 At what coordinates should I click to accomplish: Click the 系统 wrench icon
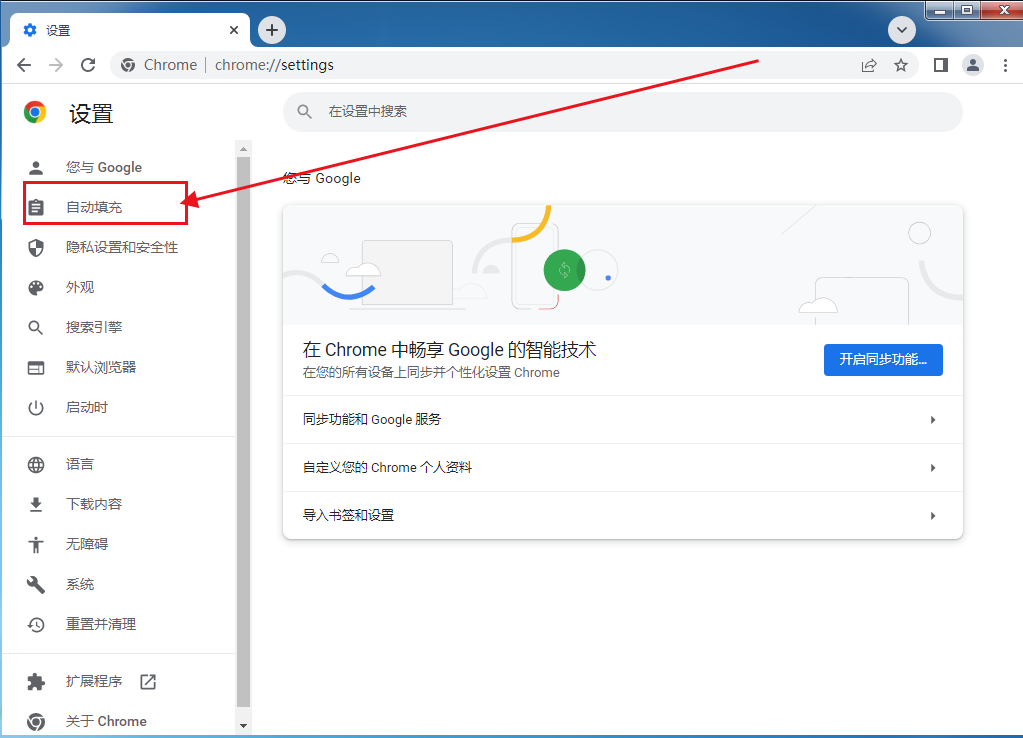[x=36, y=585]
